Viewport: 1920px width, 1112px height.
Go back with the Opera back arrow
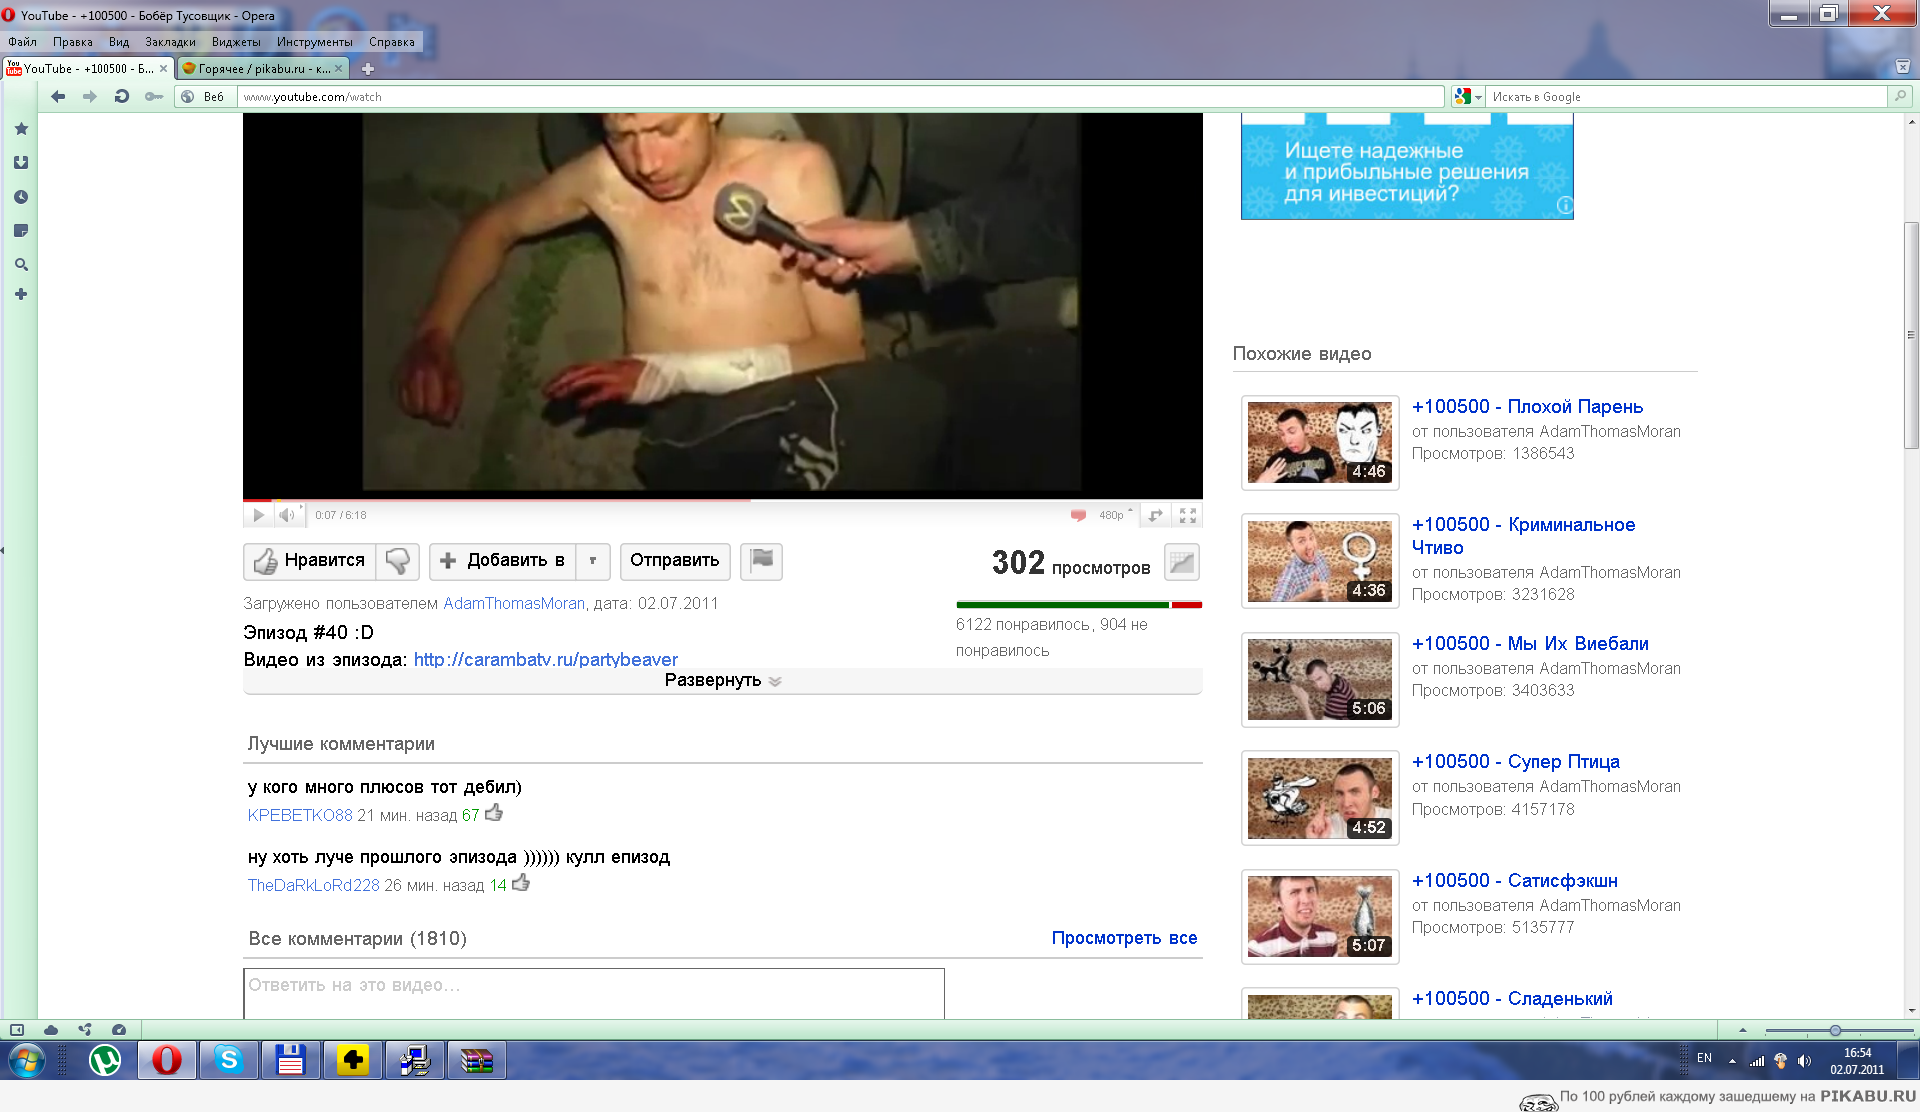coord(58,96)
